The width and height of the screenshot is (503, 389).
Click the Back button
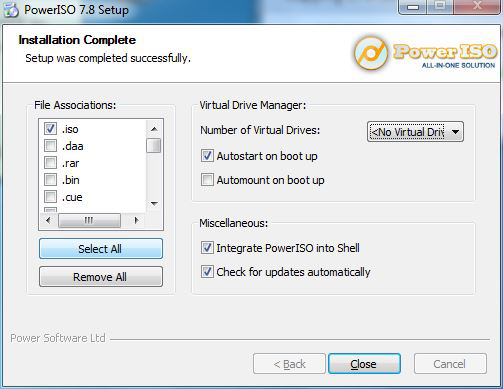point(289,364)
